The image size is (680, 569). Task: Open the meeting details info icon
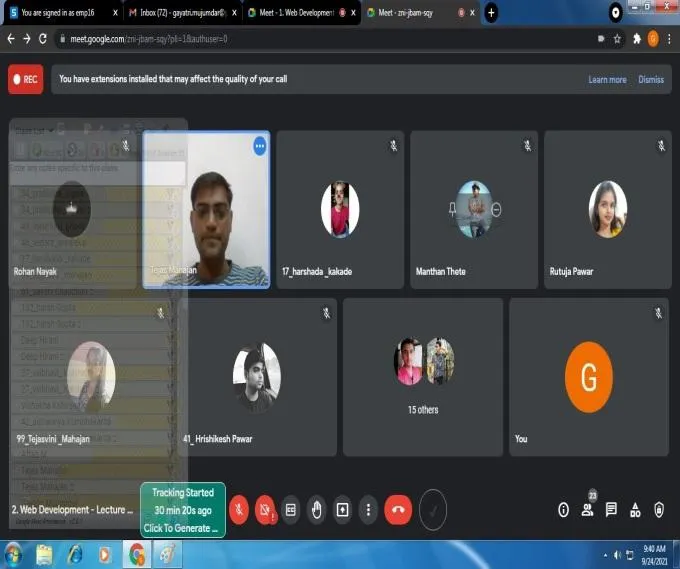click(563, 510)
